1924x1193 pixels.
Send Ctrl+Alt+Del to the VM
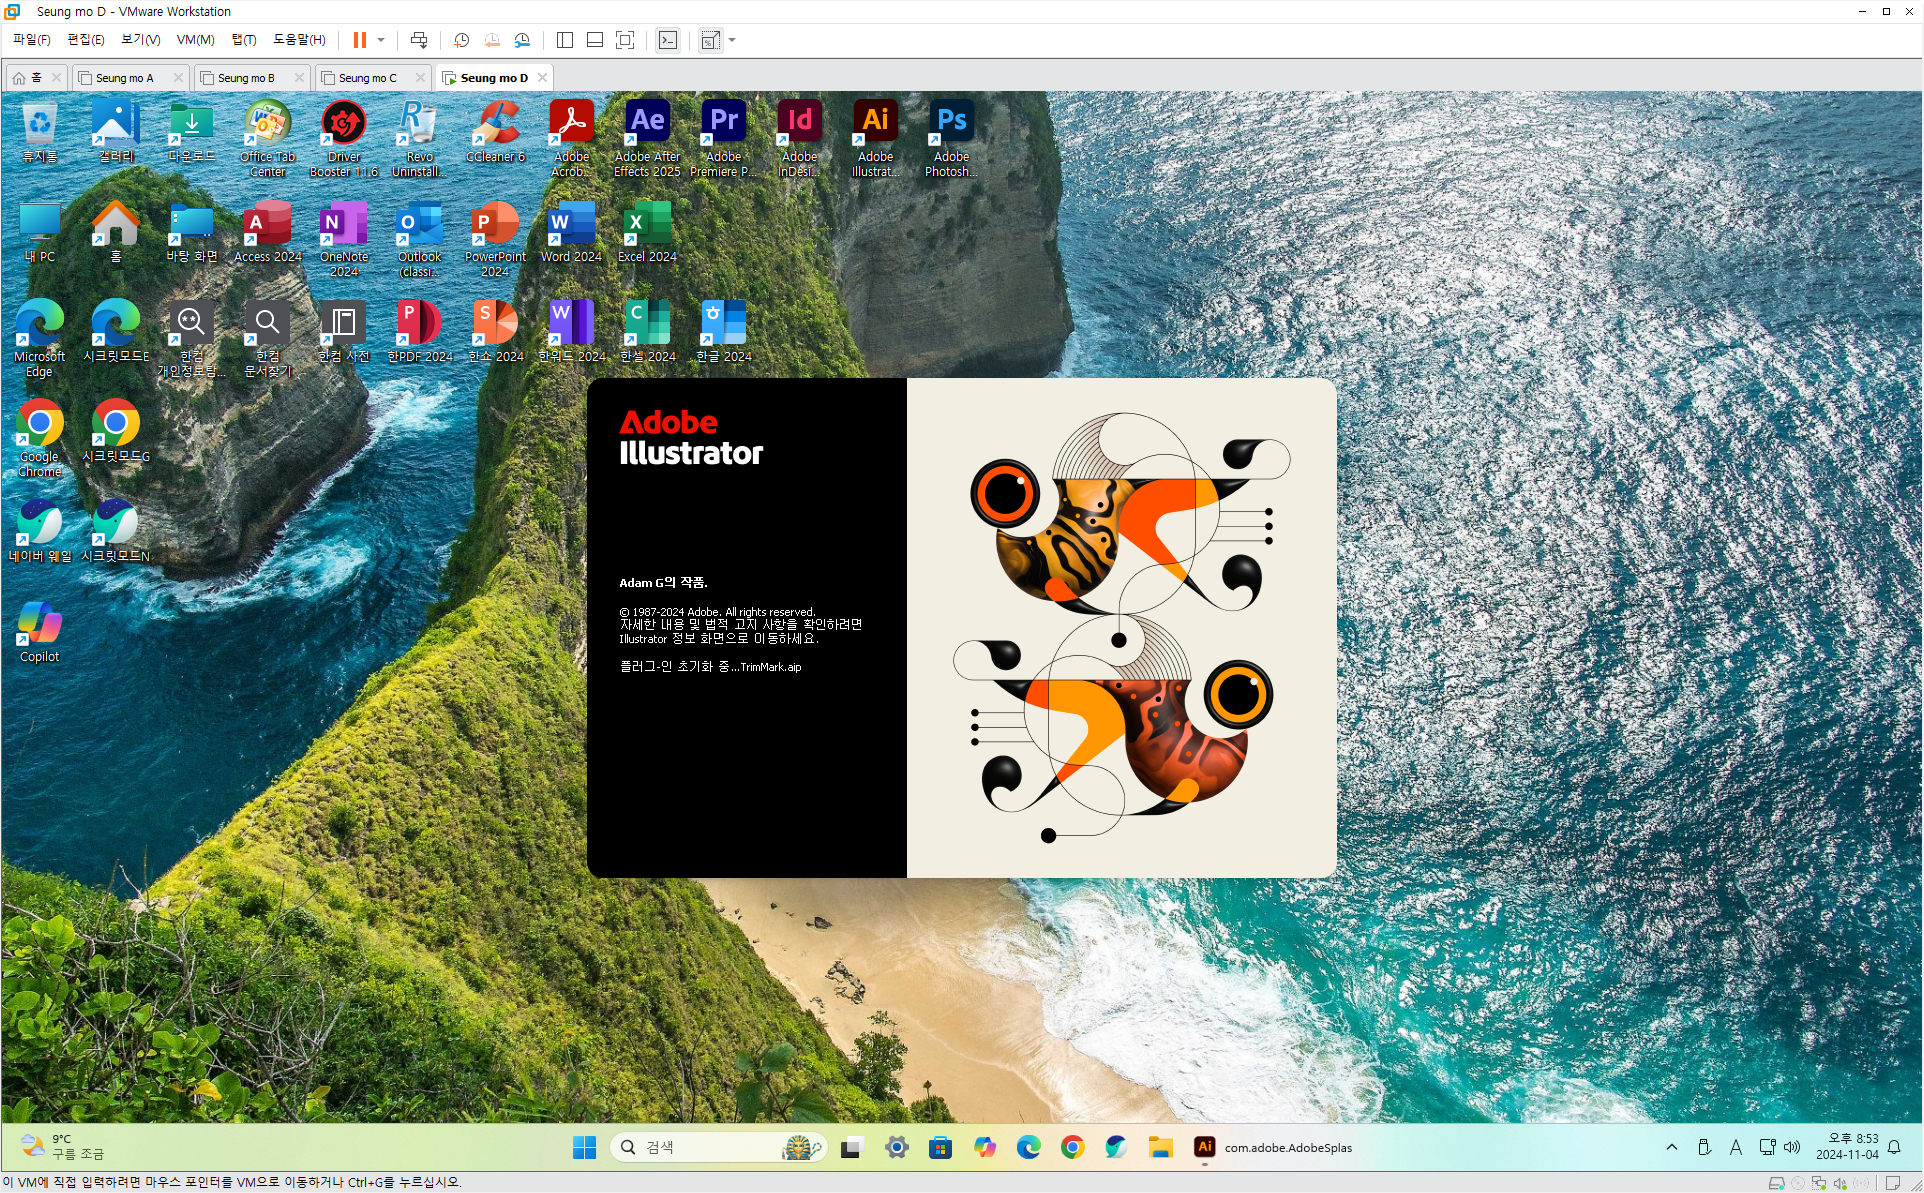pyautogui.click(x=419, y=40)
